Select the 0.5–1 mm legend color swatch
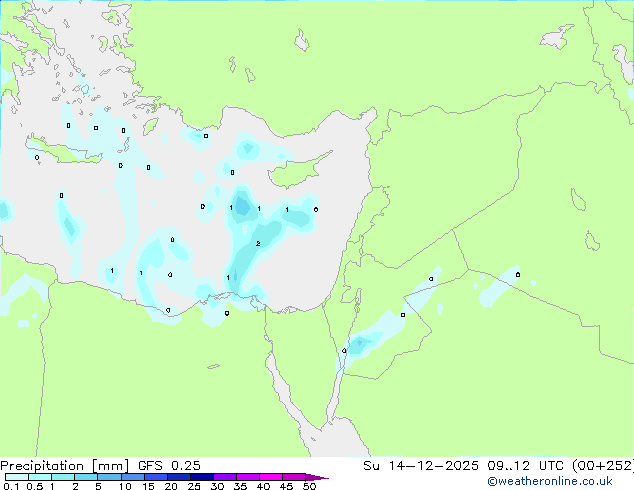This screenshot has height=490, width=634. (x=40, y=477)
